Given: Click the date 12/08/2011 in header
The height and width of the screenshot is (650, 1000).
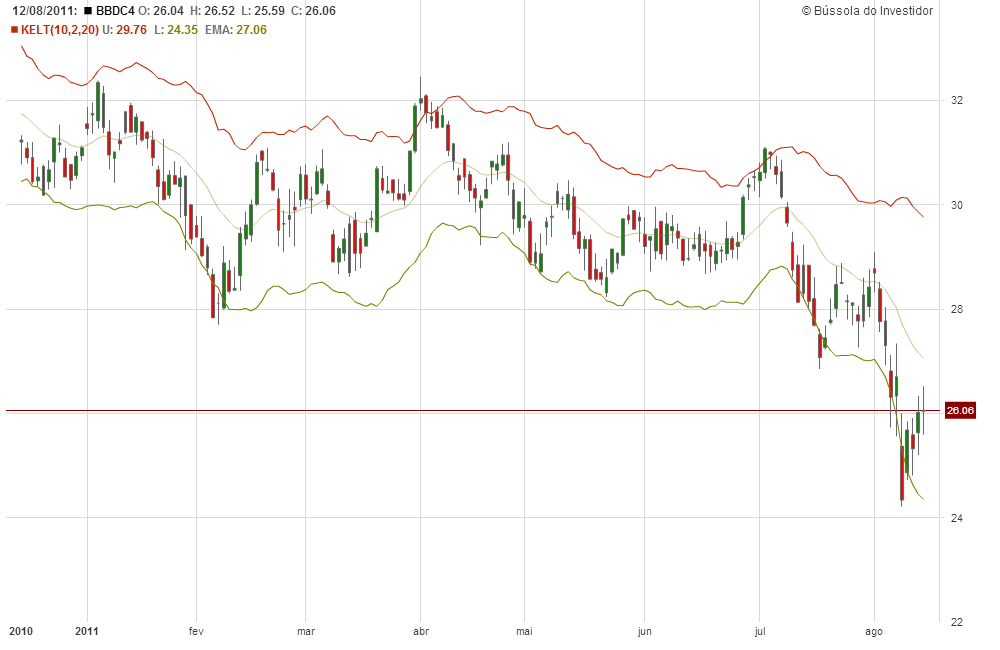Looking at the screenshot, I should coord(45,11).
